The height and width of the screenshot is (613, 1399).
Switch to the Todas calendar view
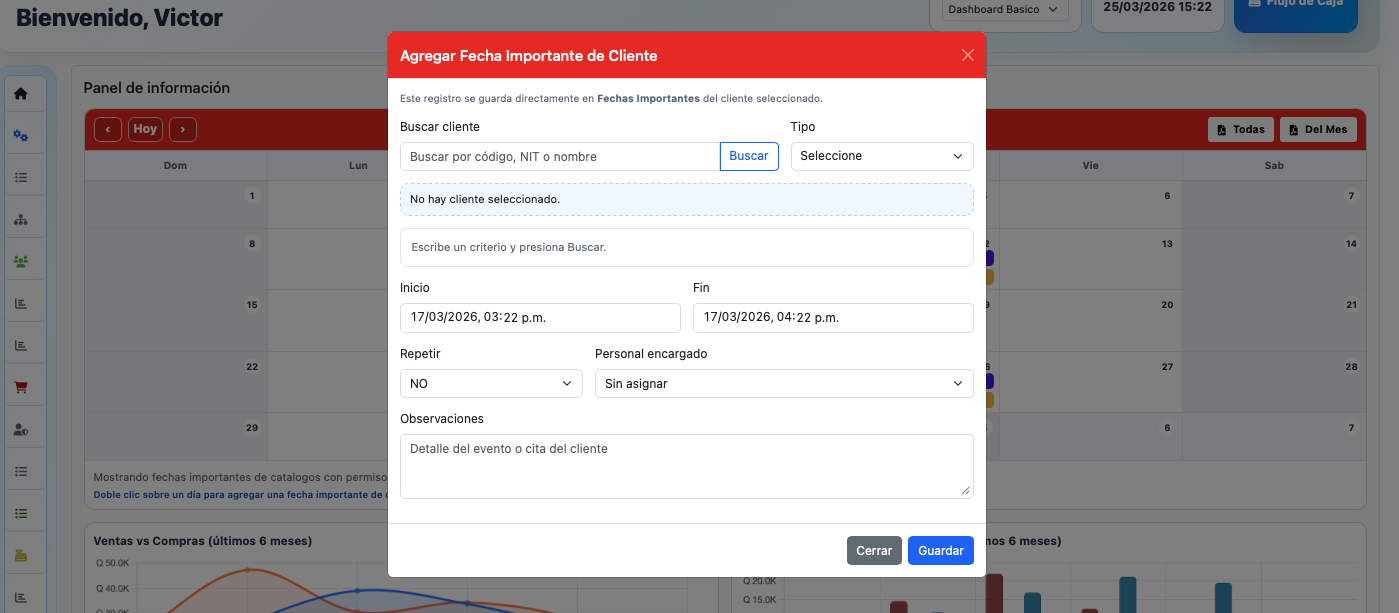1240,129
